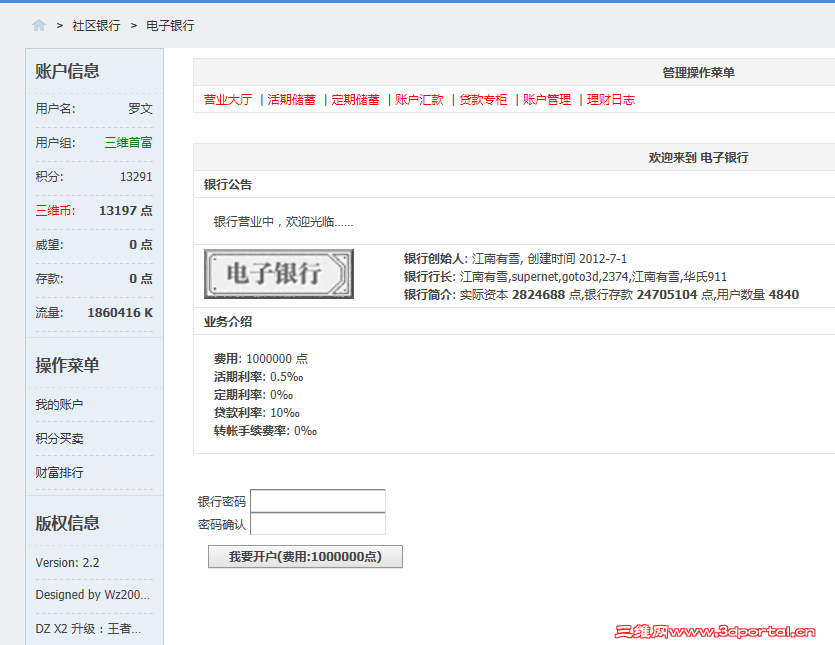Click the 管理操作菜单 header
This screenshot has height=645, width=835.
[x=698, y=73]
